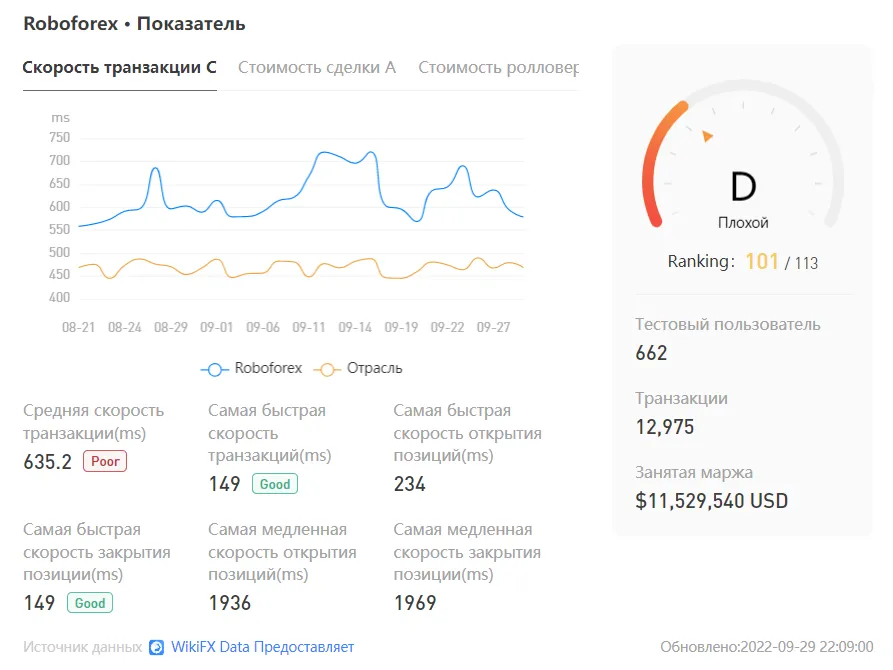This screenshot has width=893, height=670.
Task: Click the slowest opening speed value 1936
Action: pyautogui.click(x=230, y=603)
